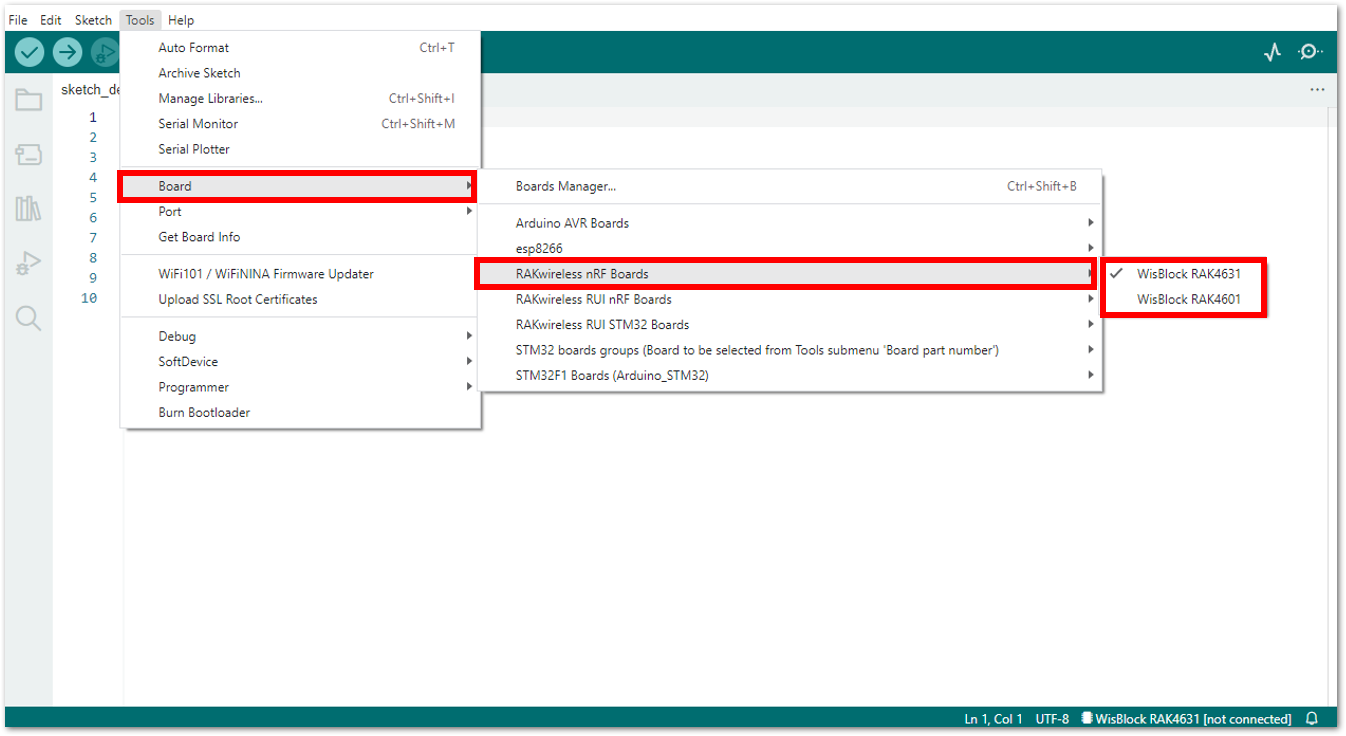The width and height of the screenshot is (1346, 736).
Task: Expand the Debug submenu
Action: pos(299,337)
